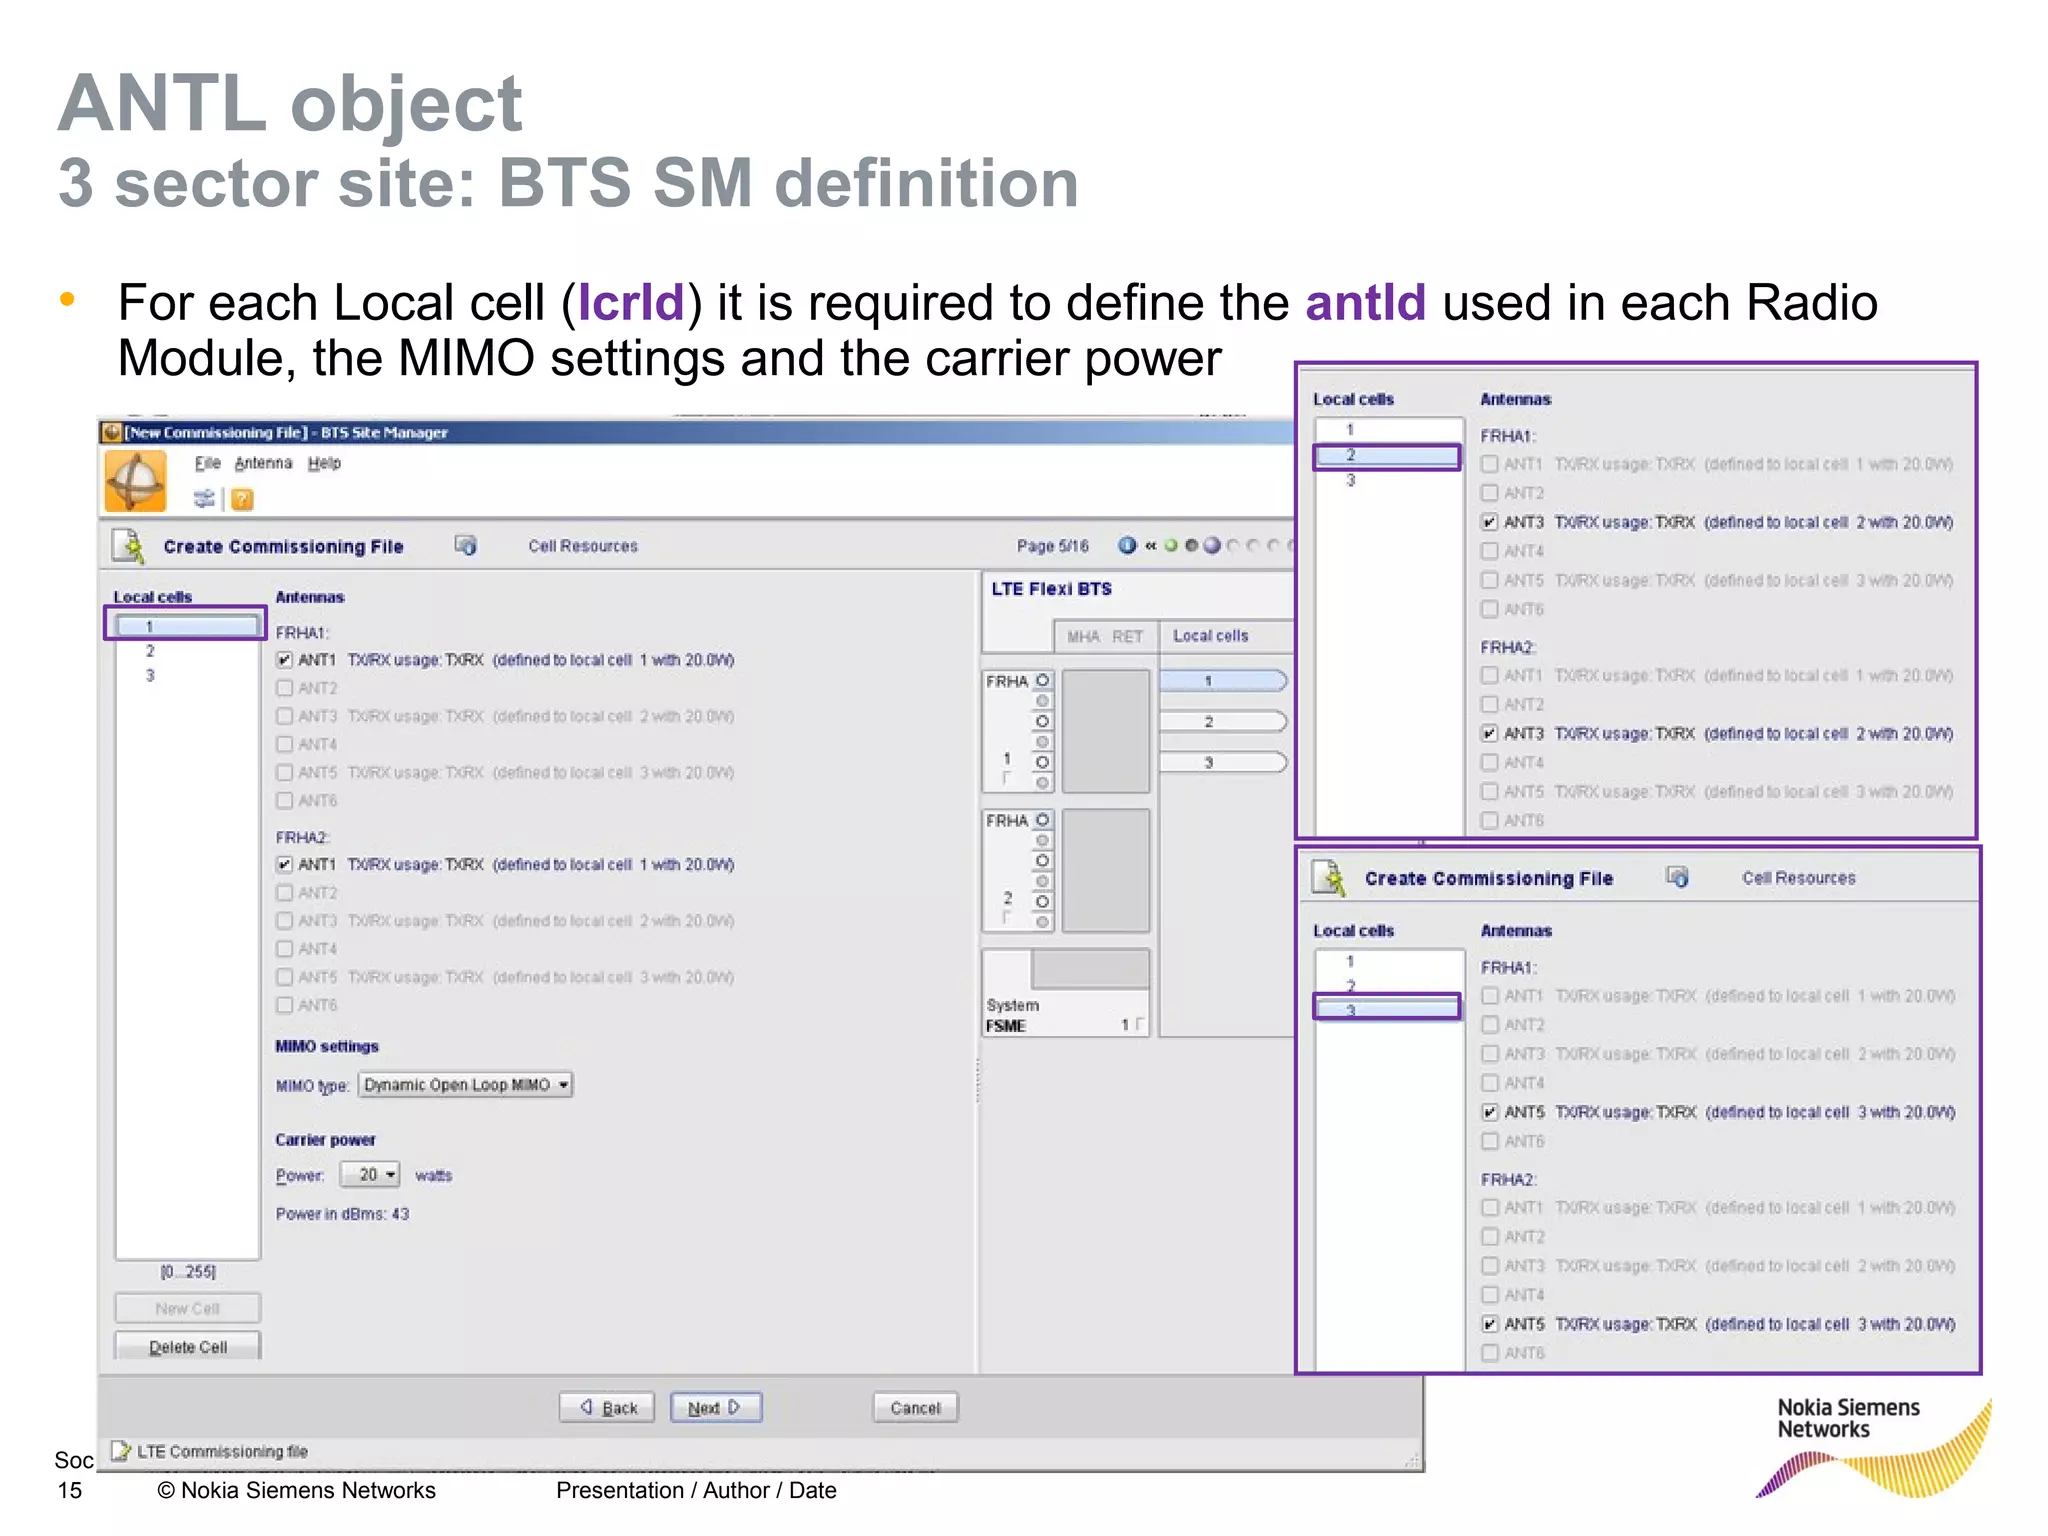Click the Cancel button
The width and height of the screenshot is (2048, 1536).
pos(915,1407)
